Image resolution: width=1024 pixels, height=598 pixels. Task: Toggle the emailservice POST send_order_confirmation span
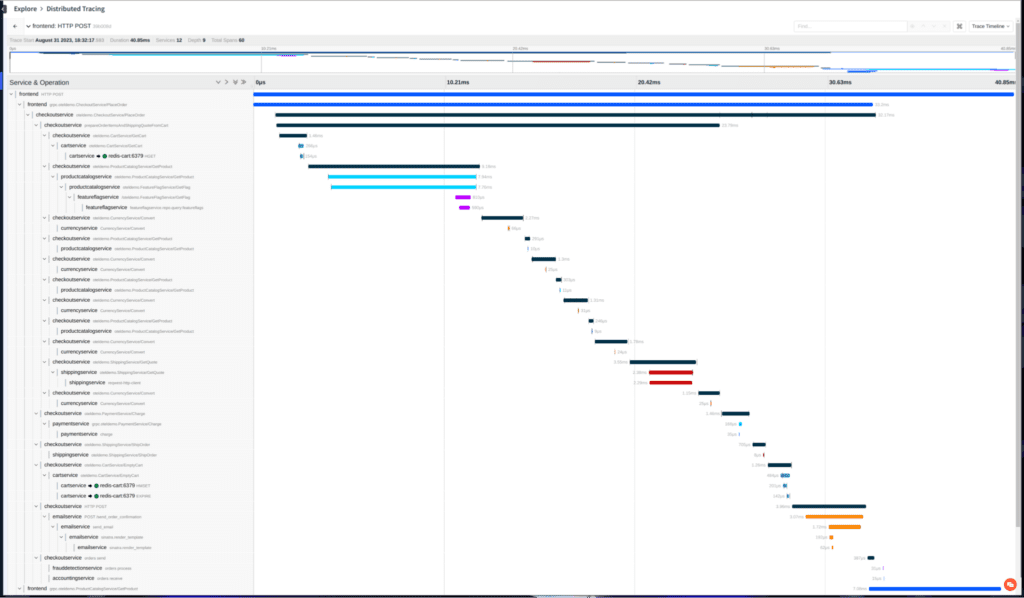click(x=45, y=517)
